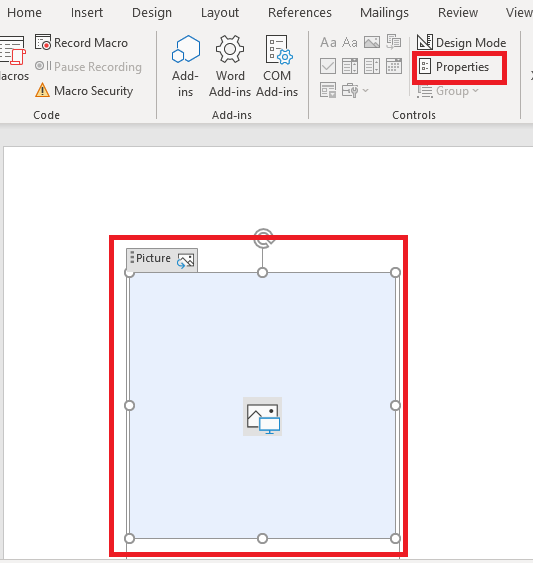533x563 pixels.
Task: Open the Add-ins store button
Action: click(185, 66)
